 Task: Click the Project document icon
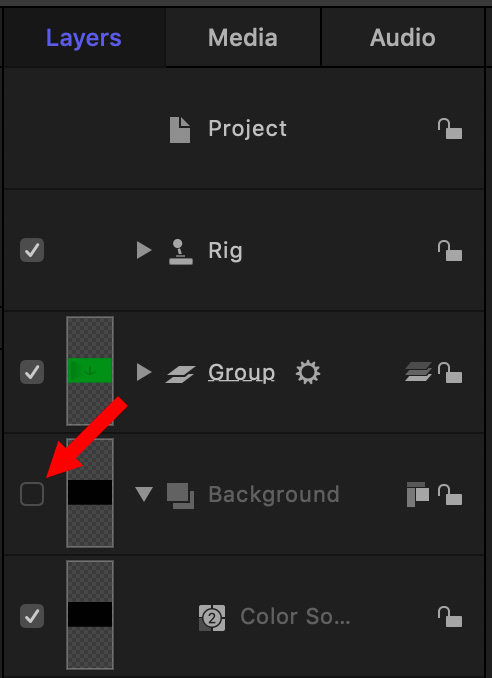pyautogui.click(x=180, y=129)
